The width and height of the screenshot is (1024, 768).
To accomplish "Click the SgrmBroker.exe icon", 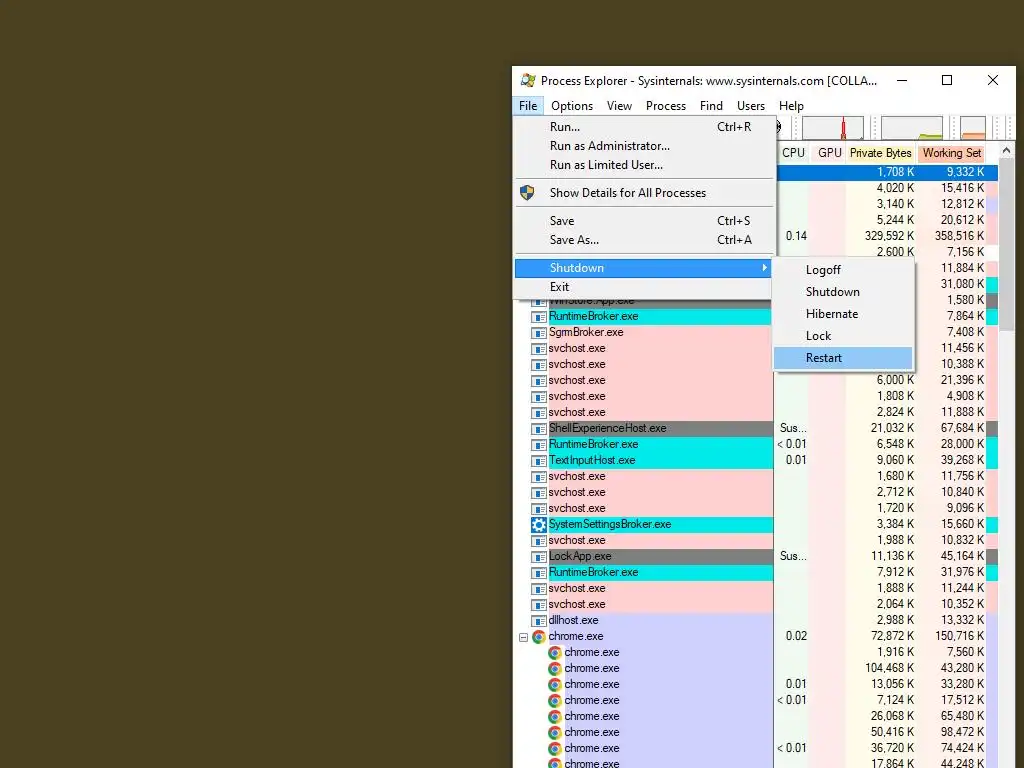I will (x=539, y=333).
